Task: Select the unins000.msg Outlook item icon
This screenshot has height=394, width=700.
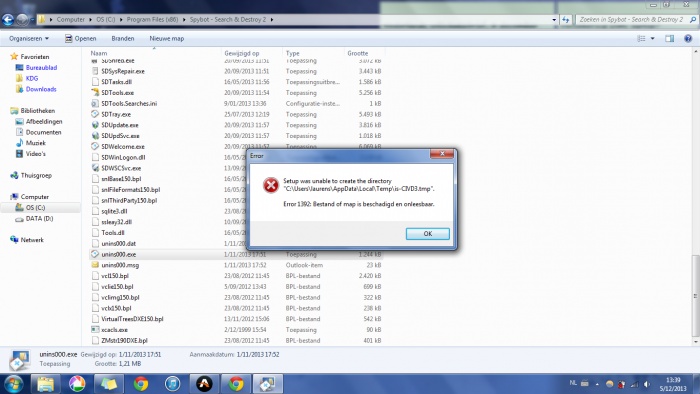Action: pyautogui.click(x=95, y=265)
